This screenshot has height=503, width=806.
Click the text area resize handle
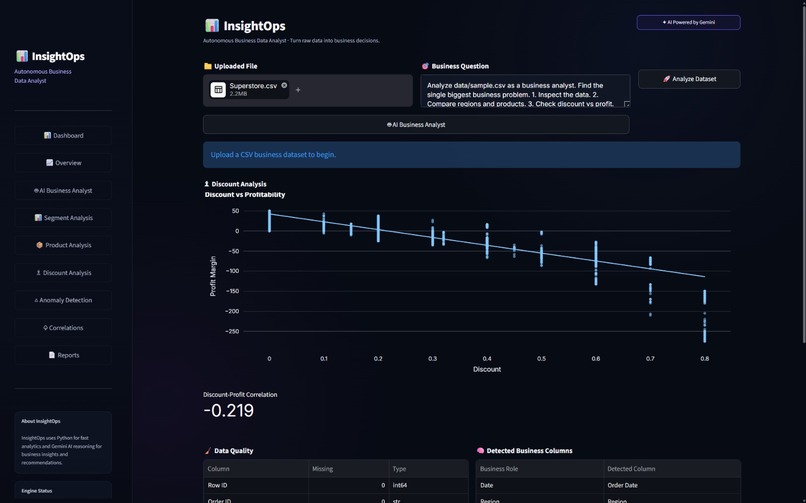pyautogui.click(x=627, y=104)
